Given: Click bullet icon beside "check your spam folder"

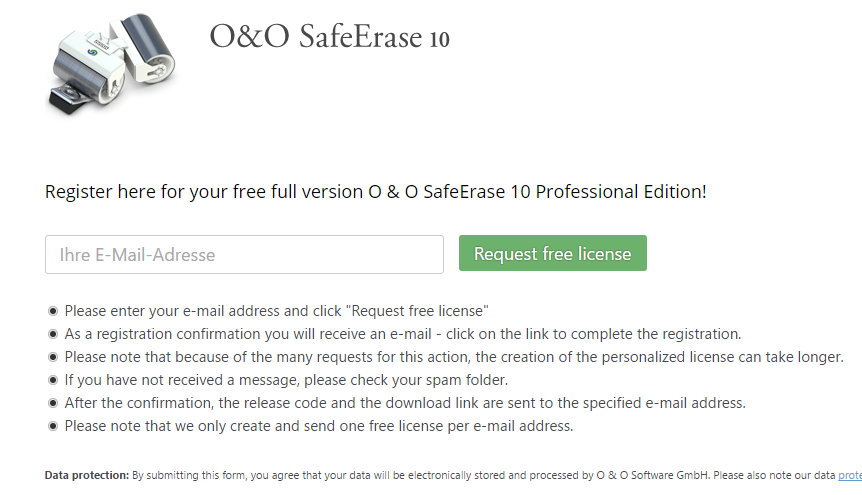Looking at the screenshot, I should point(53,380).
